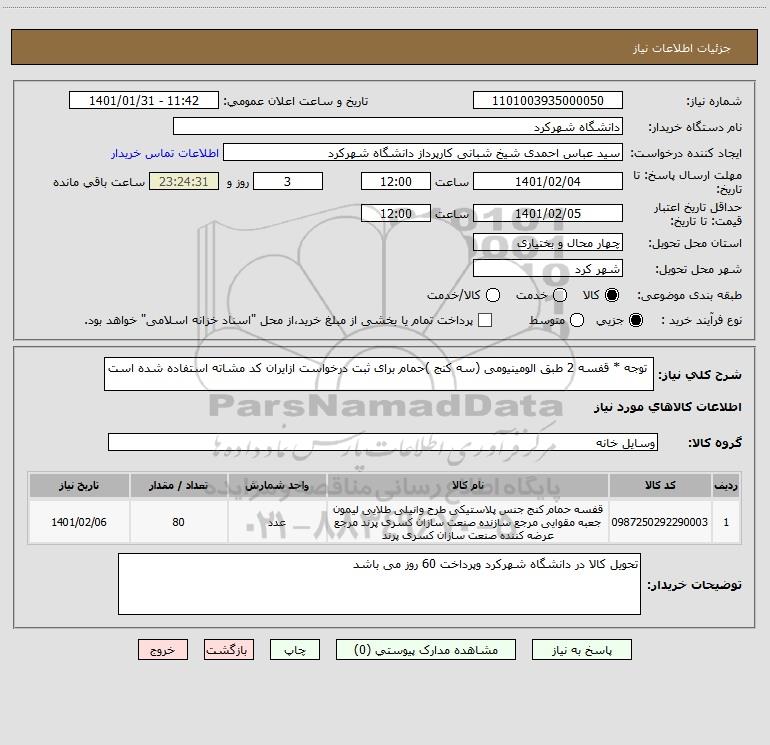Image resolution: width=770 pixels, height=745 pixels.
Task: Click the quantity cell showing 80
Action: point(178,522)
